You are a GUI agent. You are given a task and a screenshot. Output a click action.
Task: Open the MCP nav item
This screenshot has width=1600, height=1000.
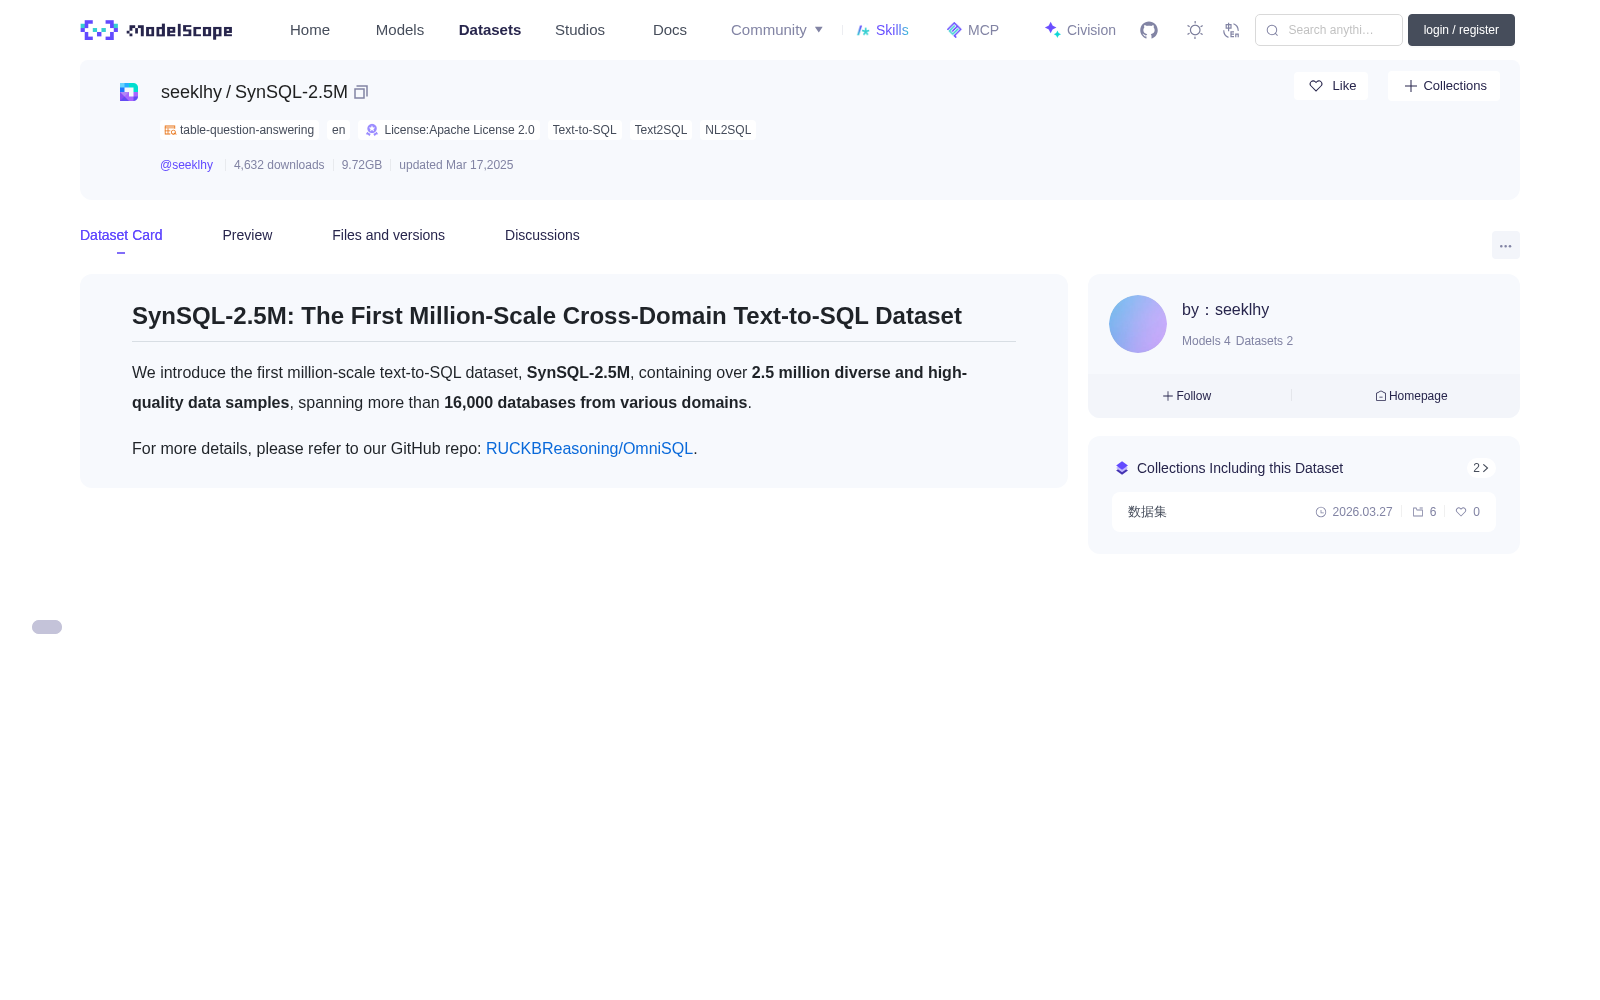(x=973, y=30)
